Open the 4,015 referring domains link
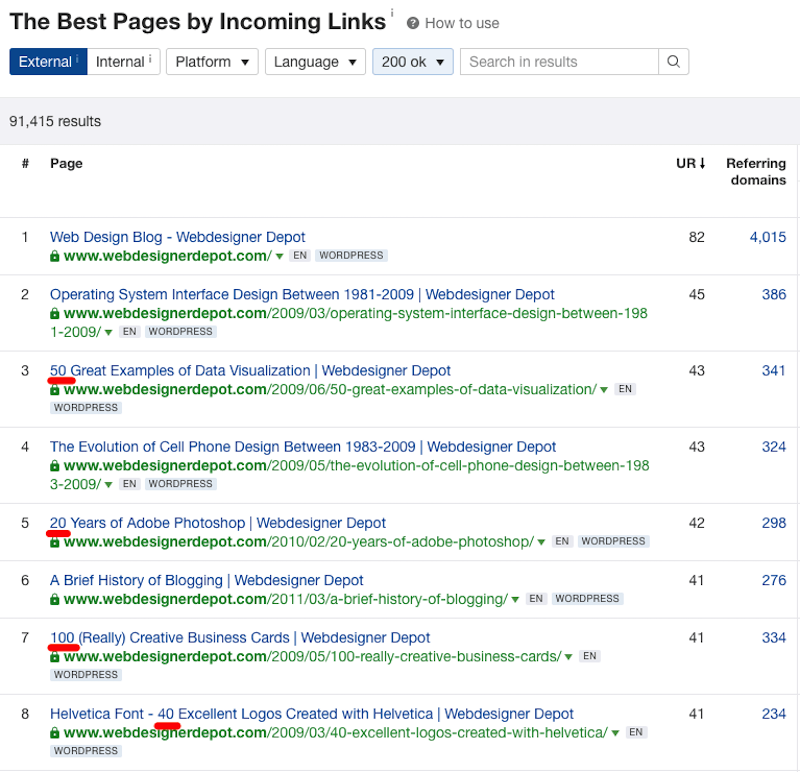Image resolution: width=800 pixels, height=772 pixels. [x=767, y=237]
